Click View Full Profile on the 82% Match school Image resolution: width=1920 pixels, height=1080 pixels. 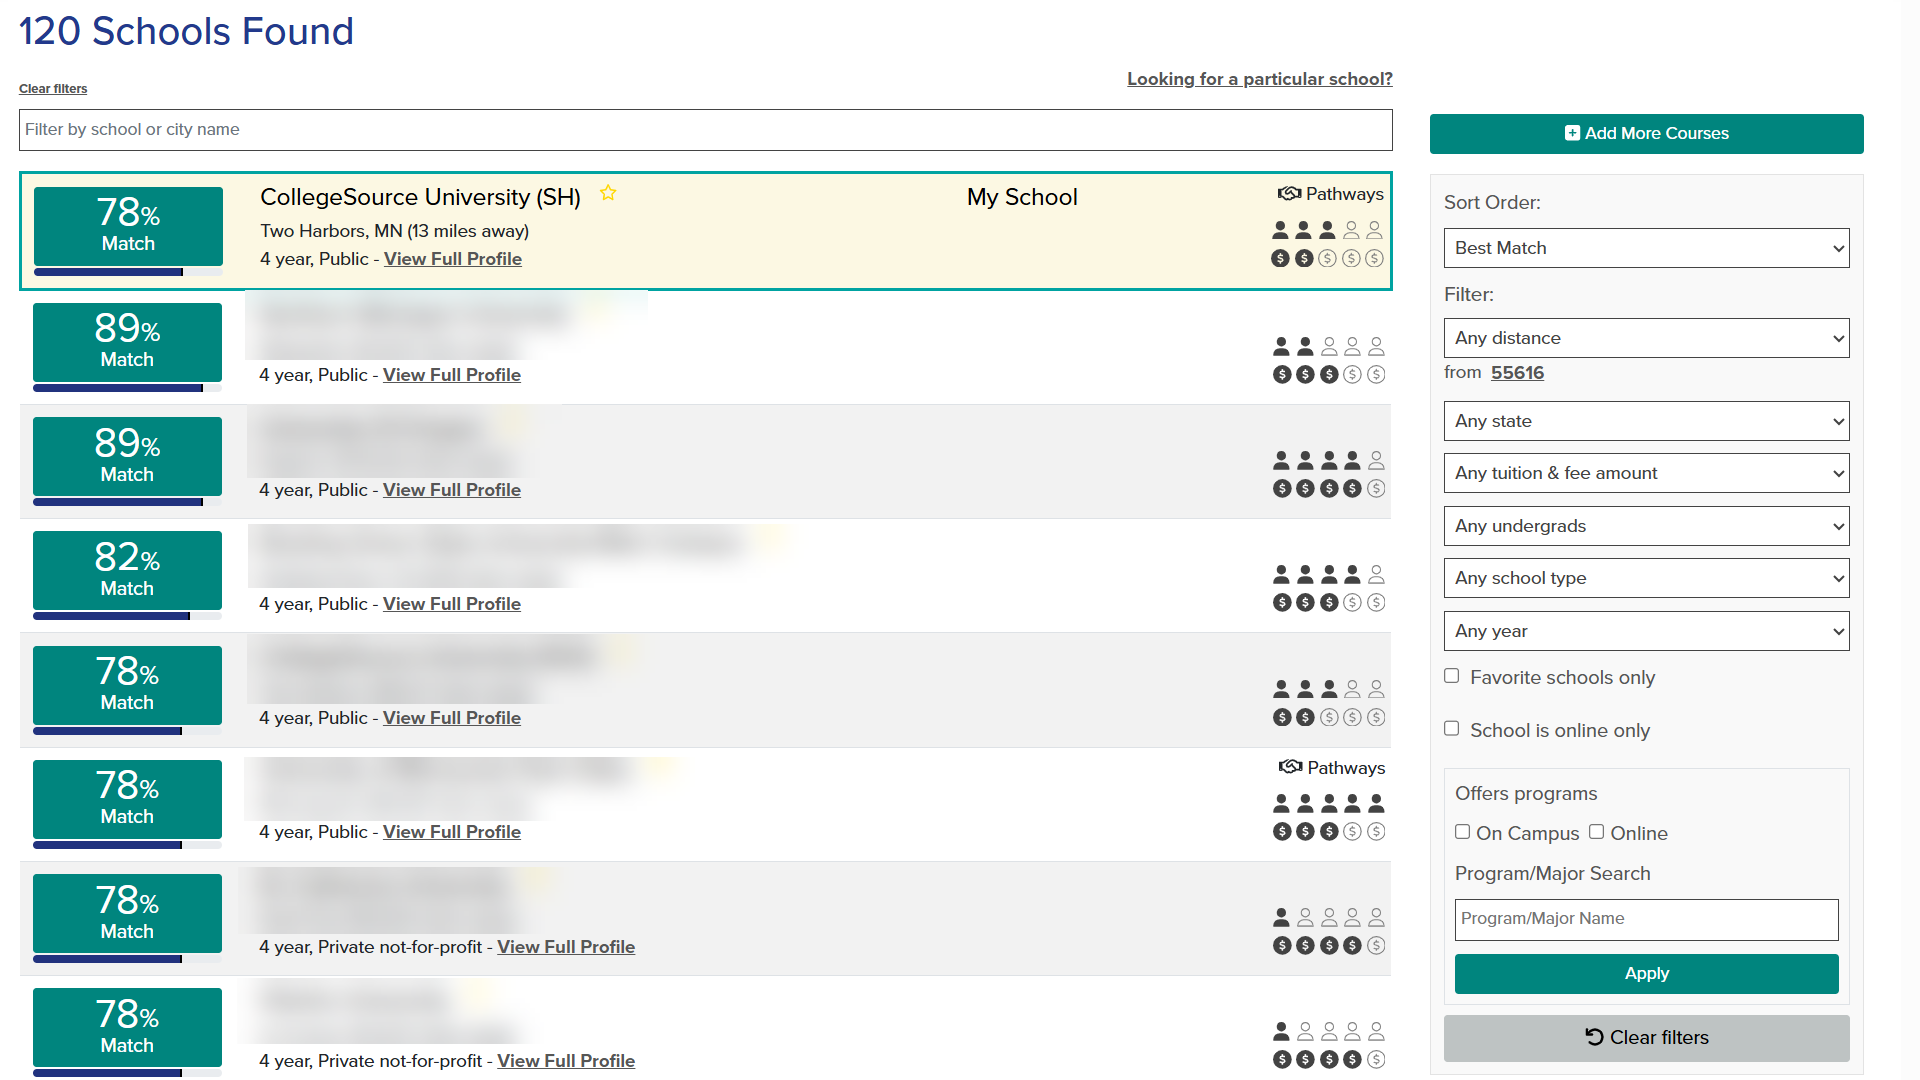pyautogui.click(x=451, y=603)
